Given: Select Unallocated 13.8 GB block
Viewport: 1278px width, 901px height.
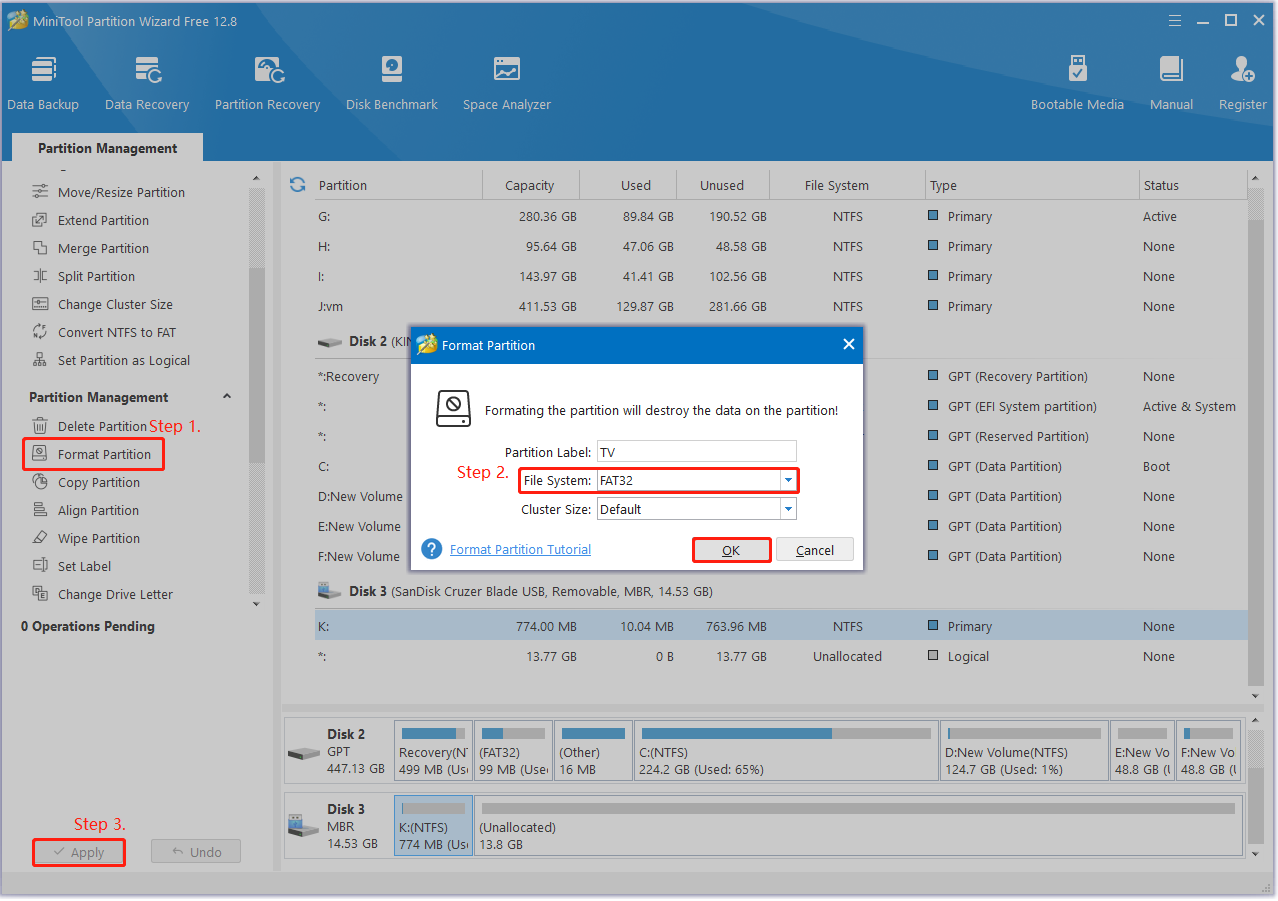Looking at the screenshot, I should (858, 826).
